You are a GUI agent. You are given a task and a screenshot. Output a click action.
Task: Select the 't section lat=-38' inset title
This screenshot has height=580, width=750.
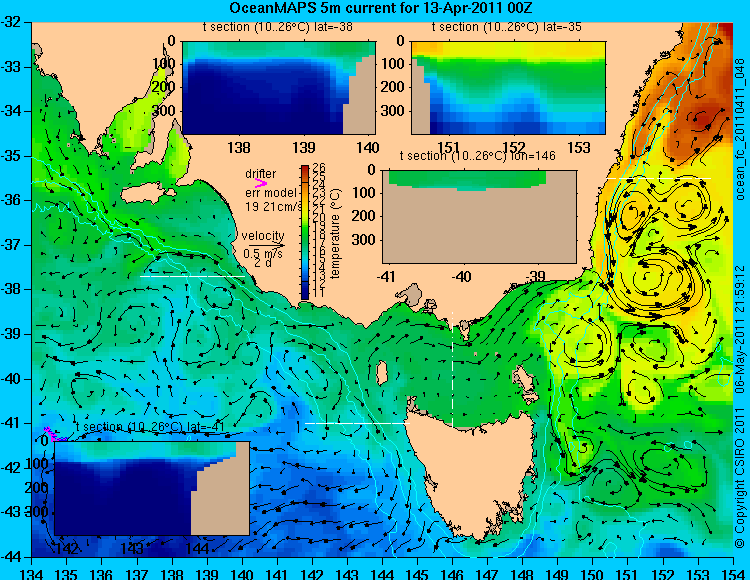point(277,27)
